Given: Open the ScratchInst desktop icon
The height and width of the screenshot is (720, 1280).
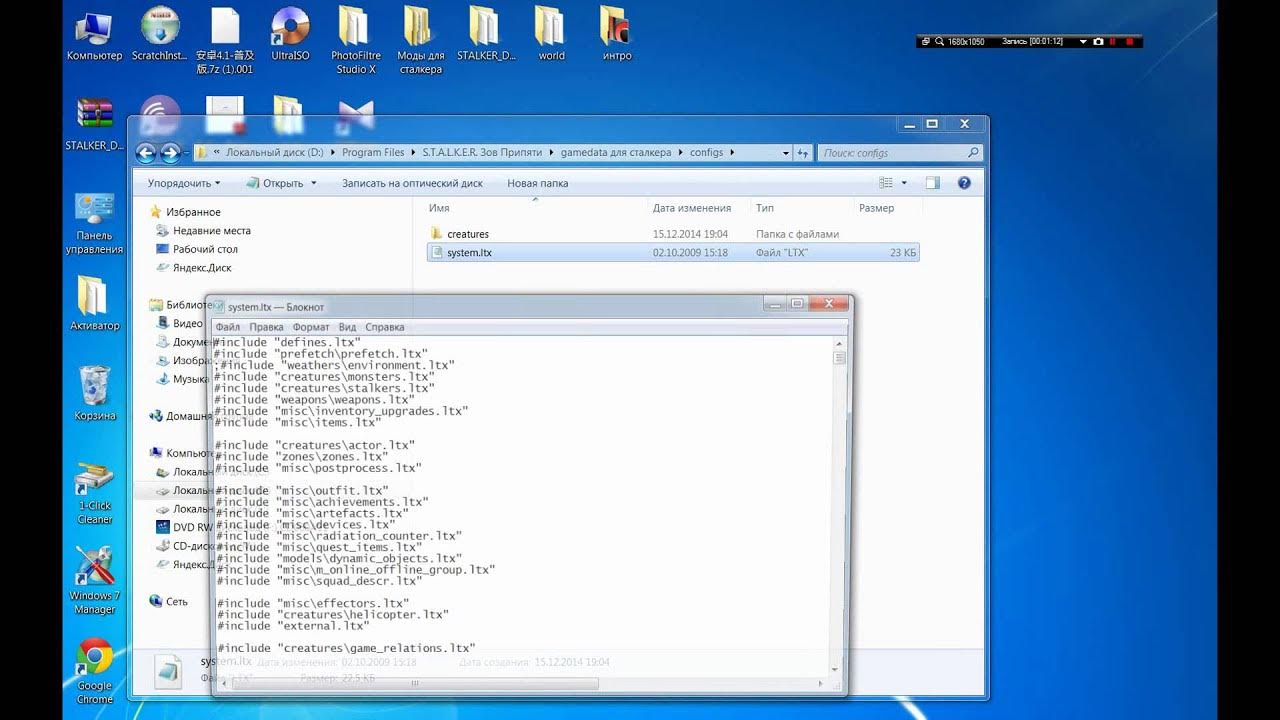Looking at the screenshot, I should tap(160, 34).
